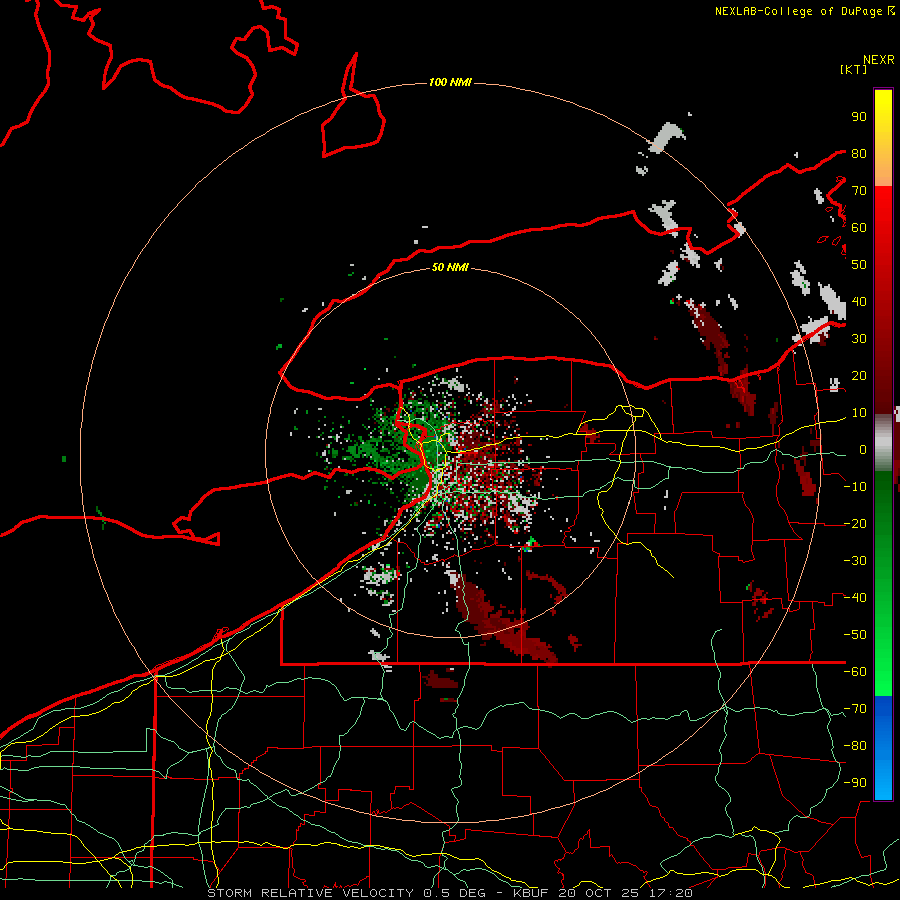Click the -70 value on the velocity scale
The height and width of the screenshot is (900, 900).
click(855, 709)
